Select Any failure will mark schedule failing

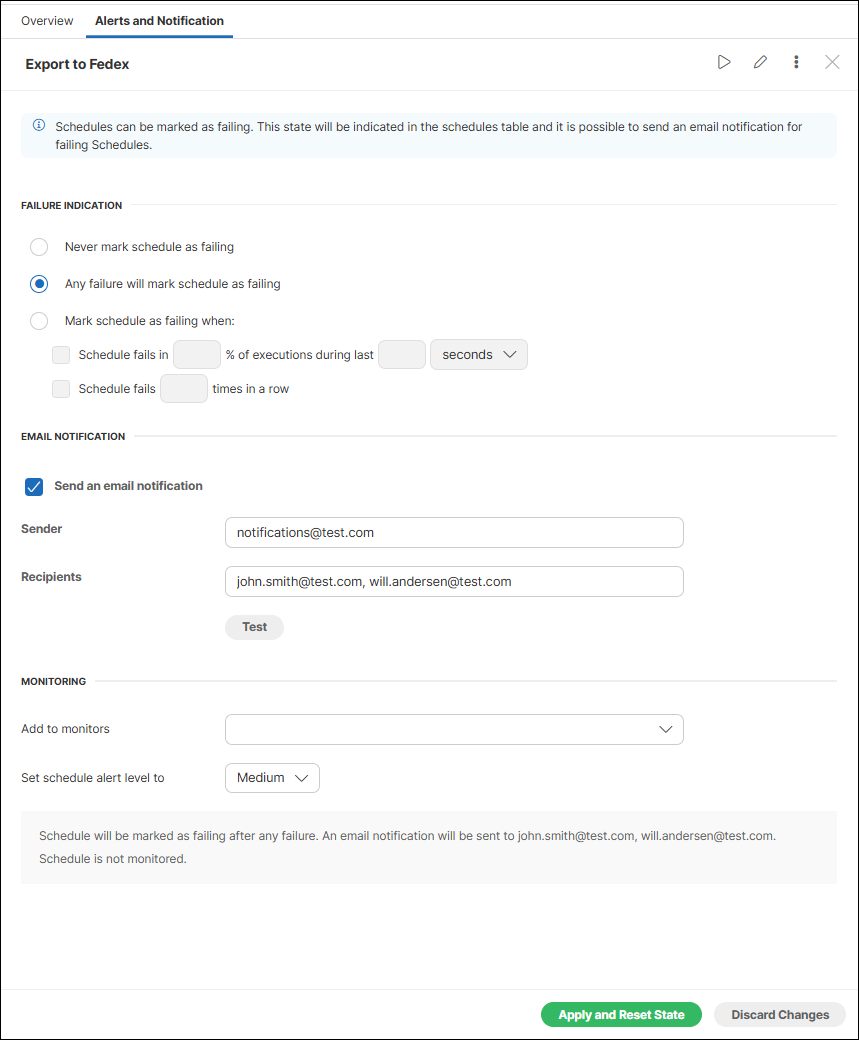click(x=38, y=283)
